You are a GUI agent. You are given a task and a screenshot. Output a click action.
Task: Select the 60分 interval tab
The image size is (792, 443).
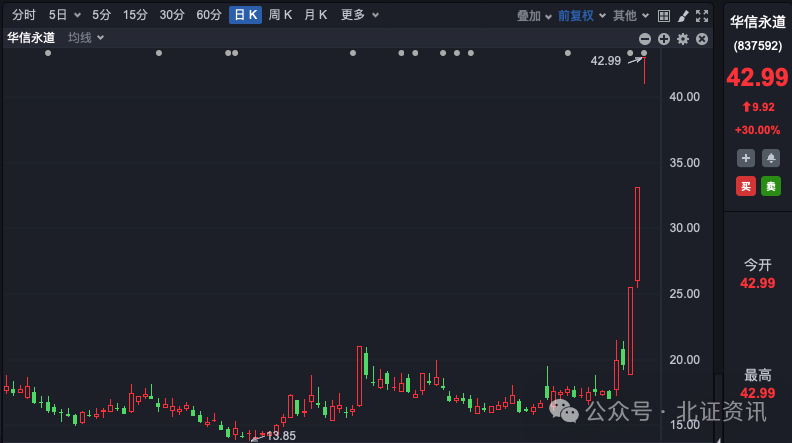point(209,15)
